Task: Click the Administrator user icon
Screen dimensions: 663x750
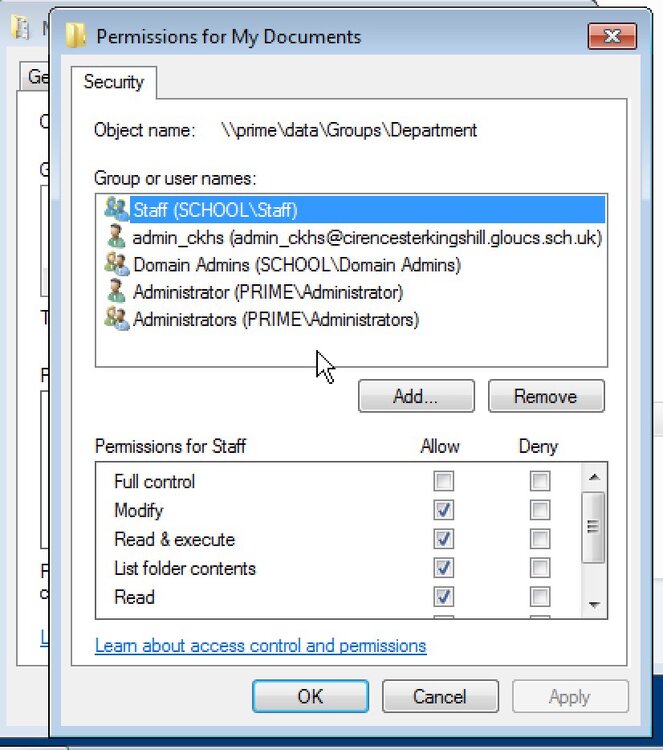Action: (115, 291)
